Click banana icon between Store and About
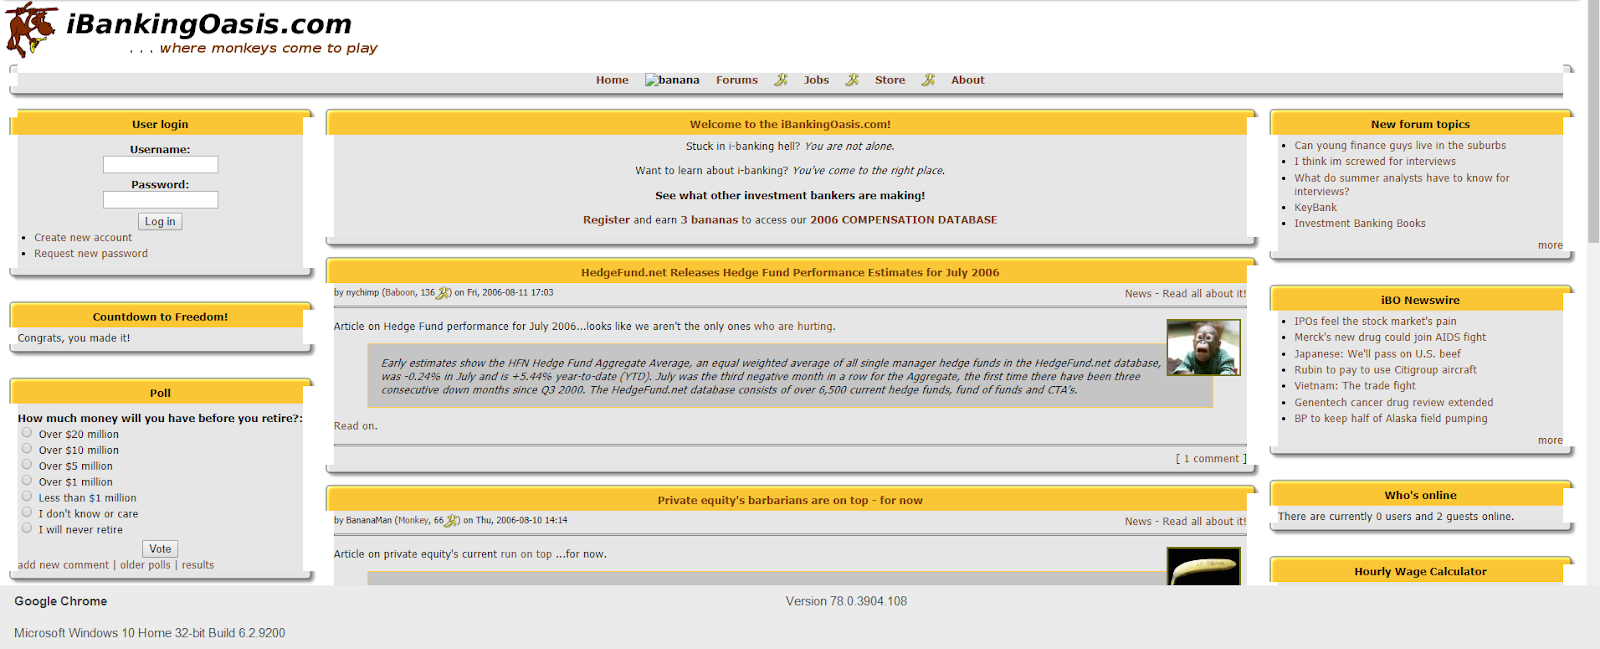Screen dimensions: 1600x649 tap(928, 80)
